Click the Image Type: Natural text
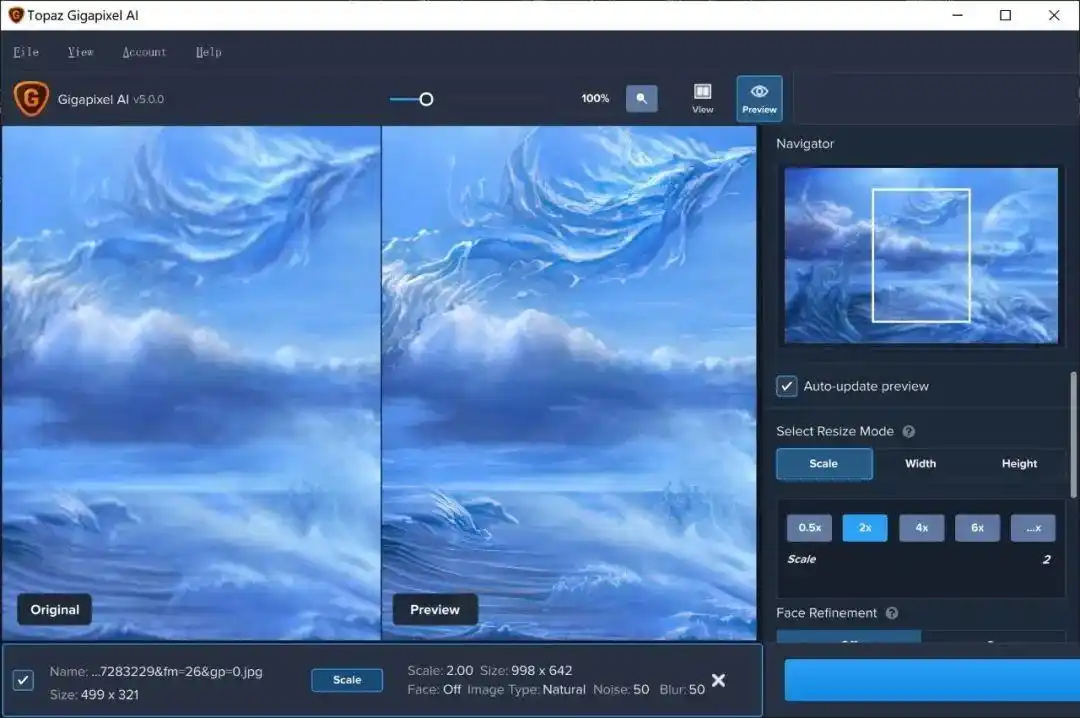The width and height of the screenshot is (1080, 718). tap(526, 690)
